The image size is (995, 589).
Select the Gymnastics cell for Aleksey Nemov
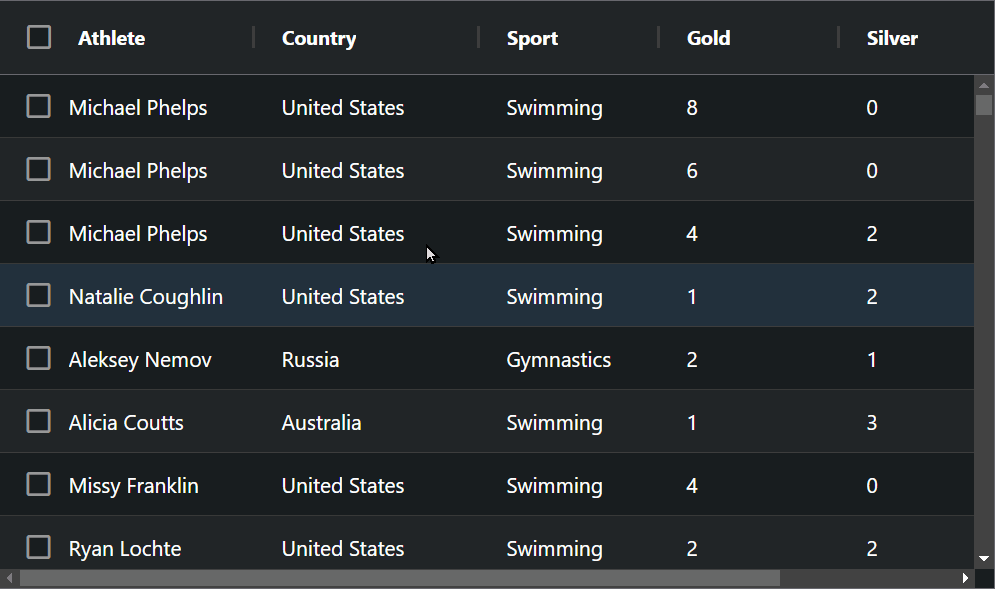pyautogui.click(x=558, y=360)
